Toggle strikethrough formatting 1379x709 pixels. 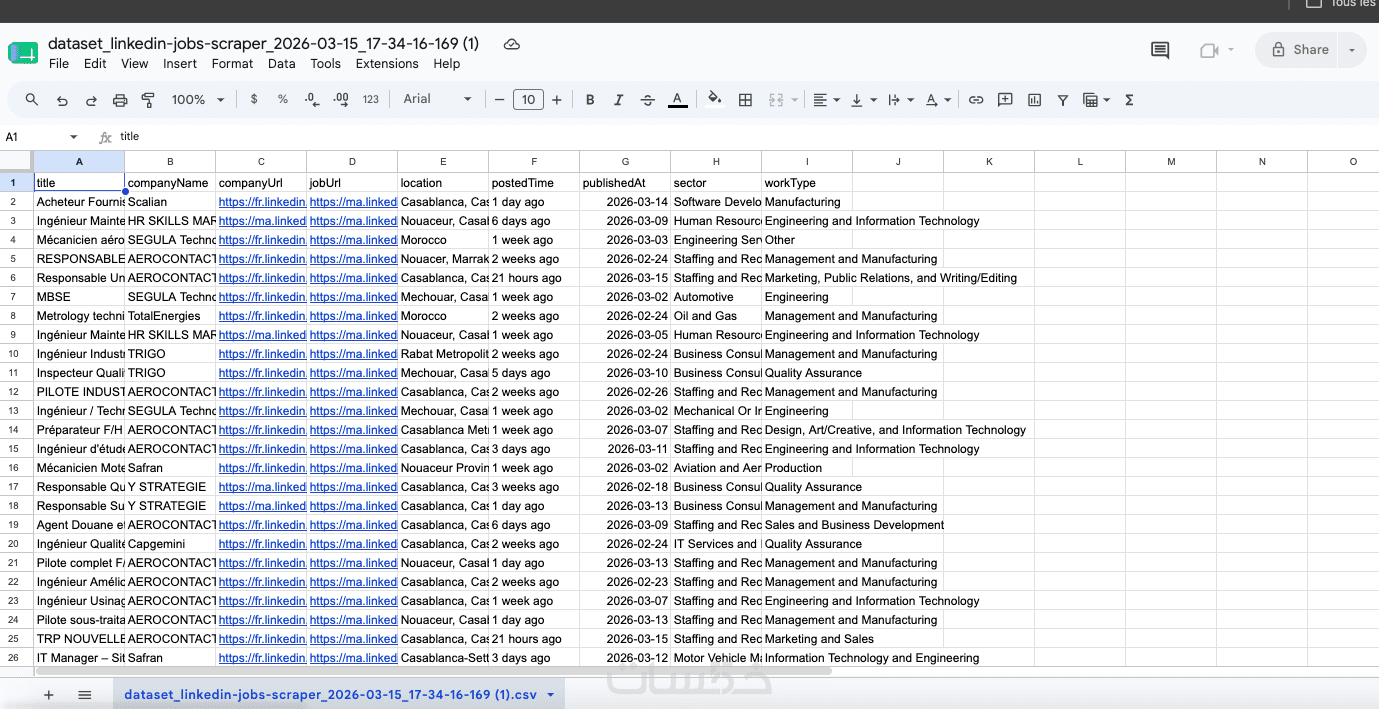pyautogui.click(x=648, y=100)
